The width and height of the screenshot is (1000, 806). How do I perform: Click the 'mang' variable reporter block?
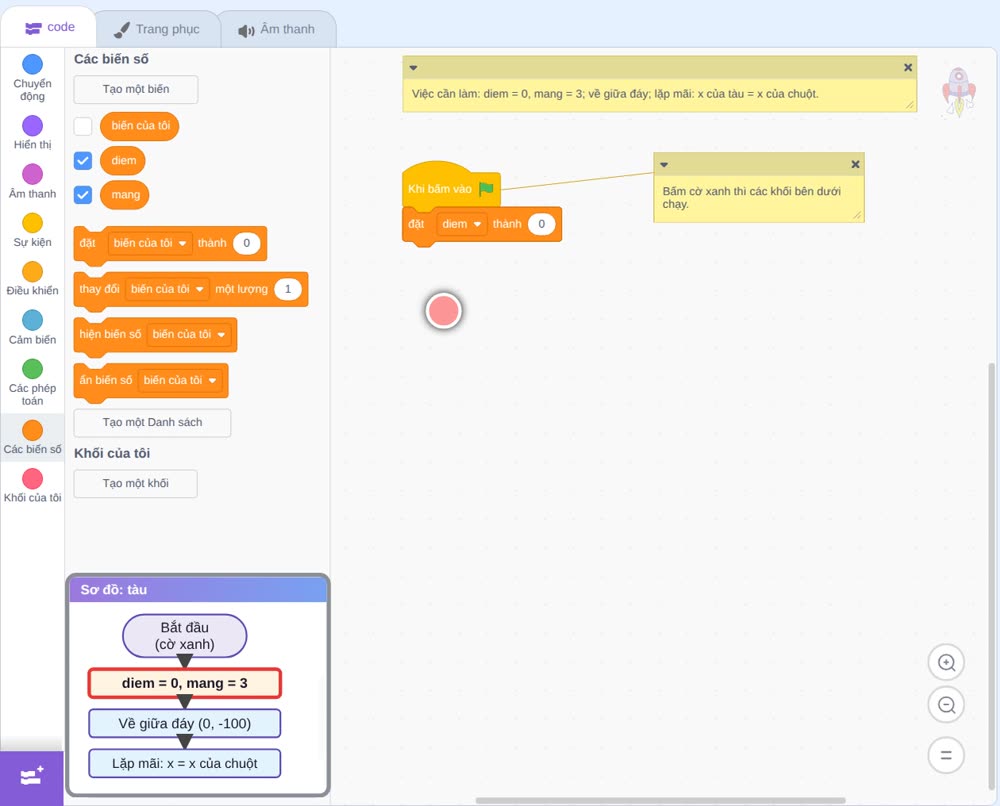point(125,194)
